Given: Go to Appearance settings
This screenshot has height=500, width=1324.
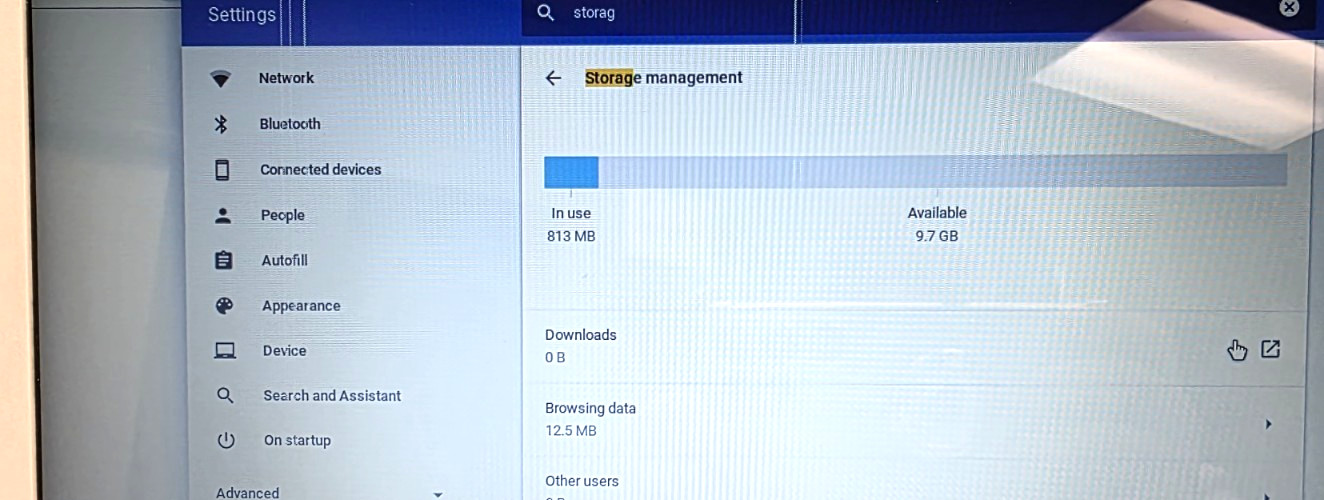Looking at the screenshot, I should [x=301, y=306].
